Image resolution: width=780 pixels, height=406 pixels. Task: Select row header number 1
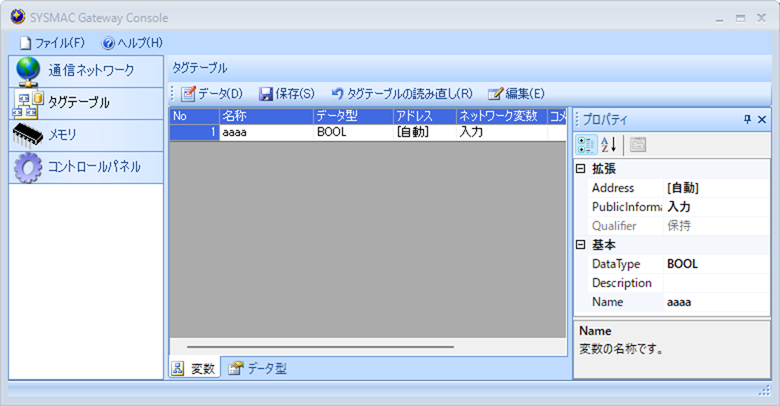195,132
